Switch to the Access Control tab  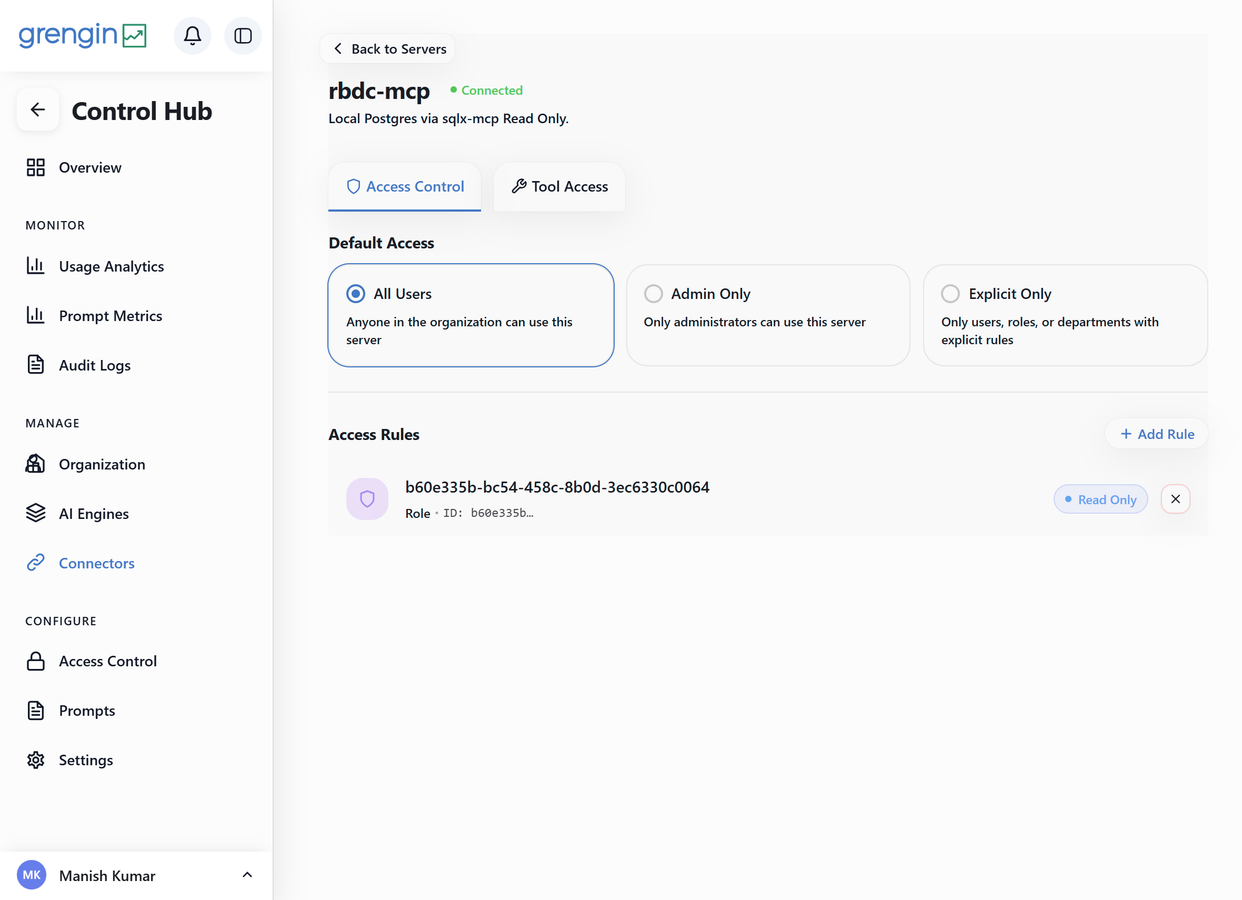pyautogui.click(x=404, y=186)
